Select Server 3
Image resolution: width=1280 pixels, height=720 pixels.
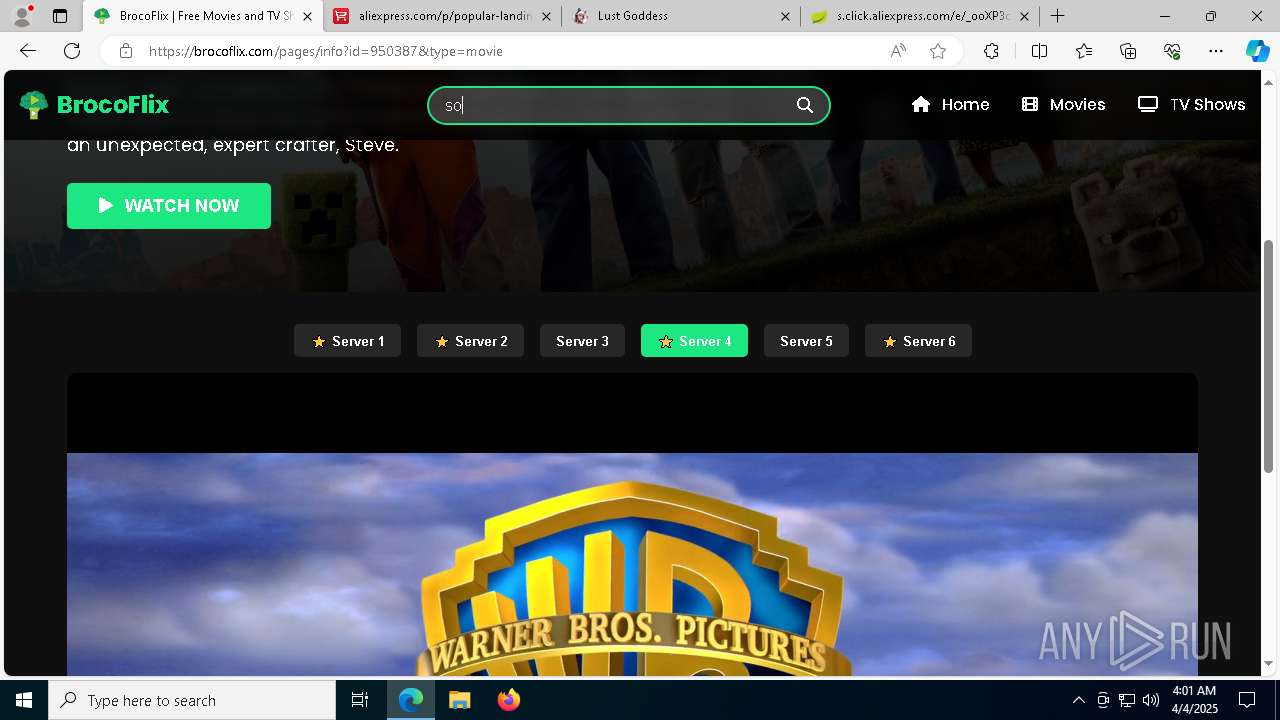(x=582, y=341)
